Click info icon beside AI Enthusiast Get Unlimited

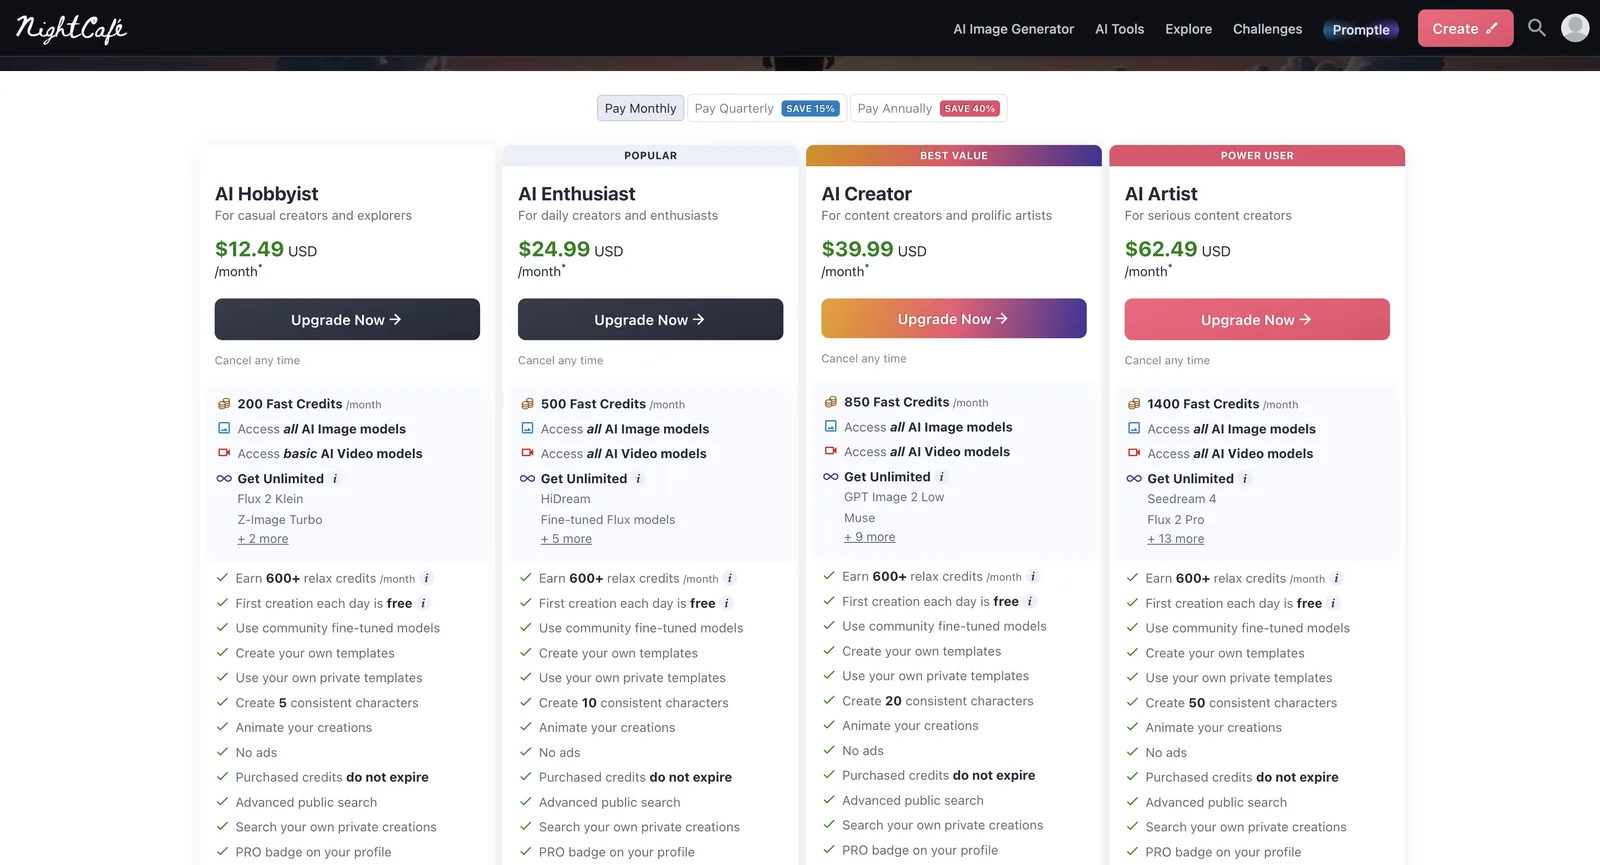pos(638,479)
